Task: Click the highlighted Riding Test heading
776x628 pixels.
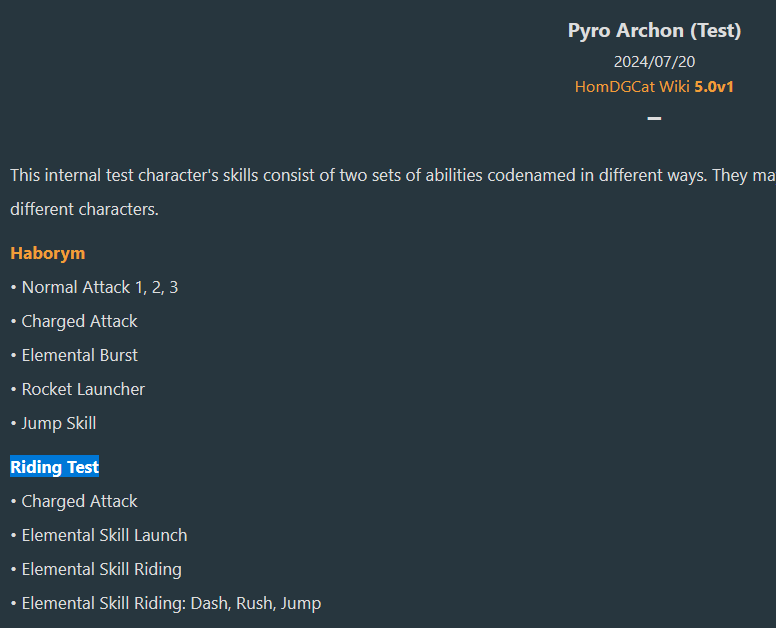Action: tap(55, 467)
